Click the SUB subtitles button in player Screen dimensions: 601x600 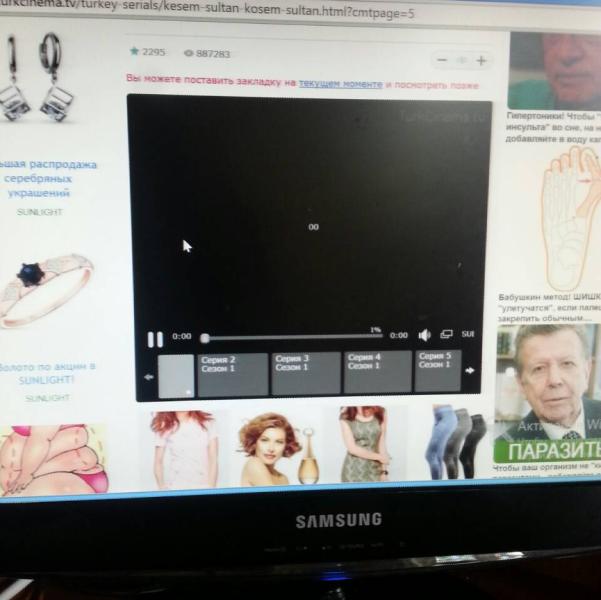467,334
